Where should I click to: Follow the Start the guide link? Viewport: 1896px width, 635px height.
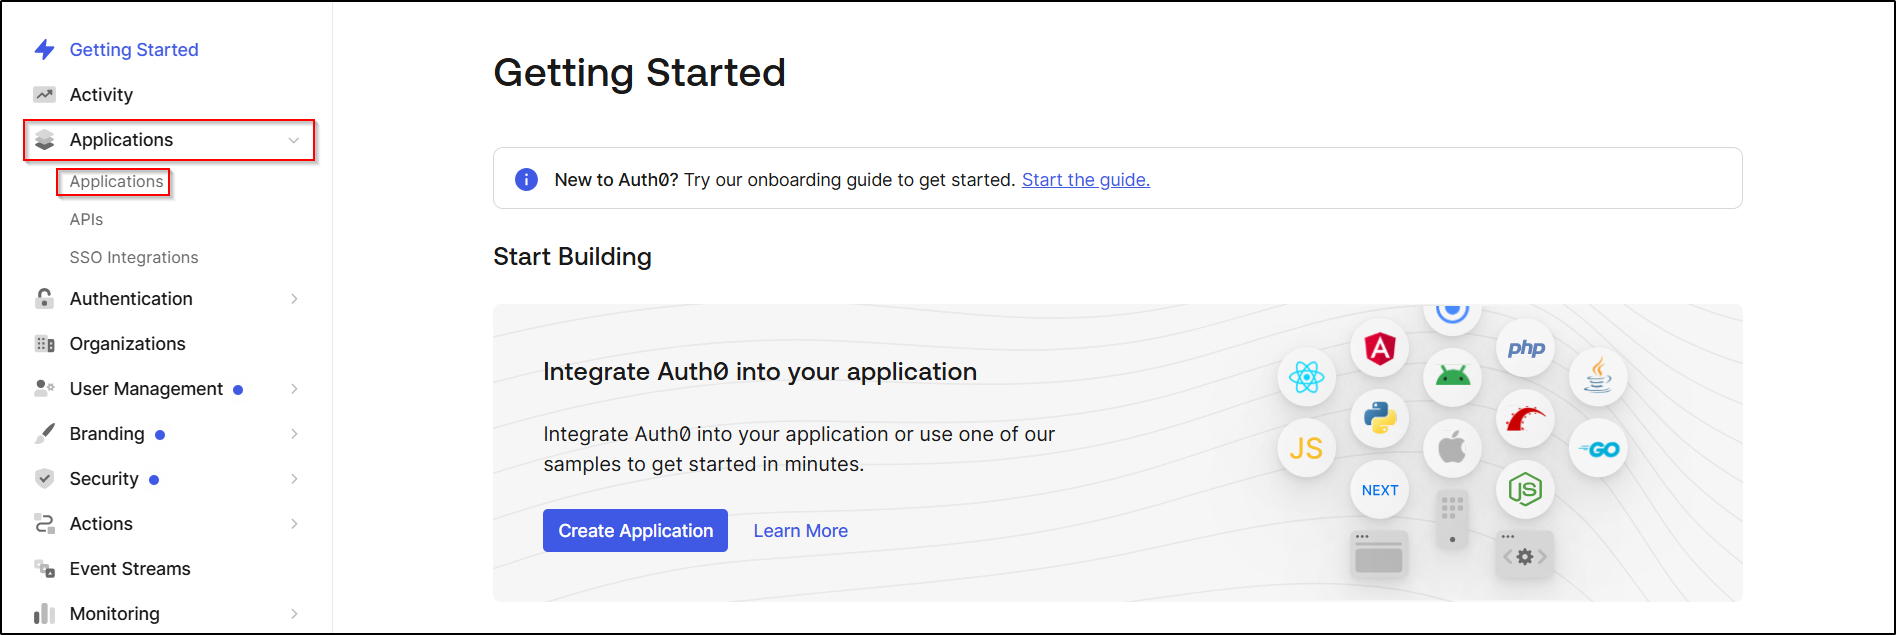pos(1086,179)
